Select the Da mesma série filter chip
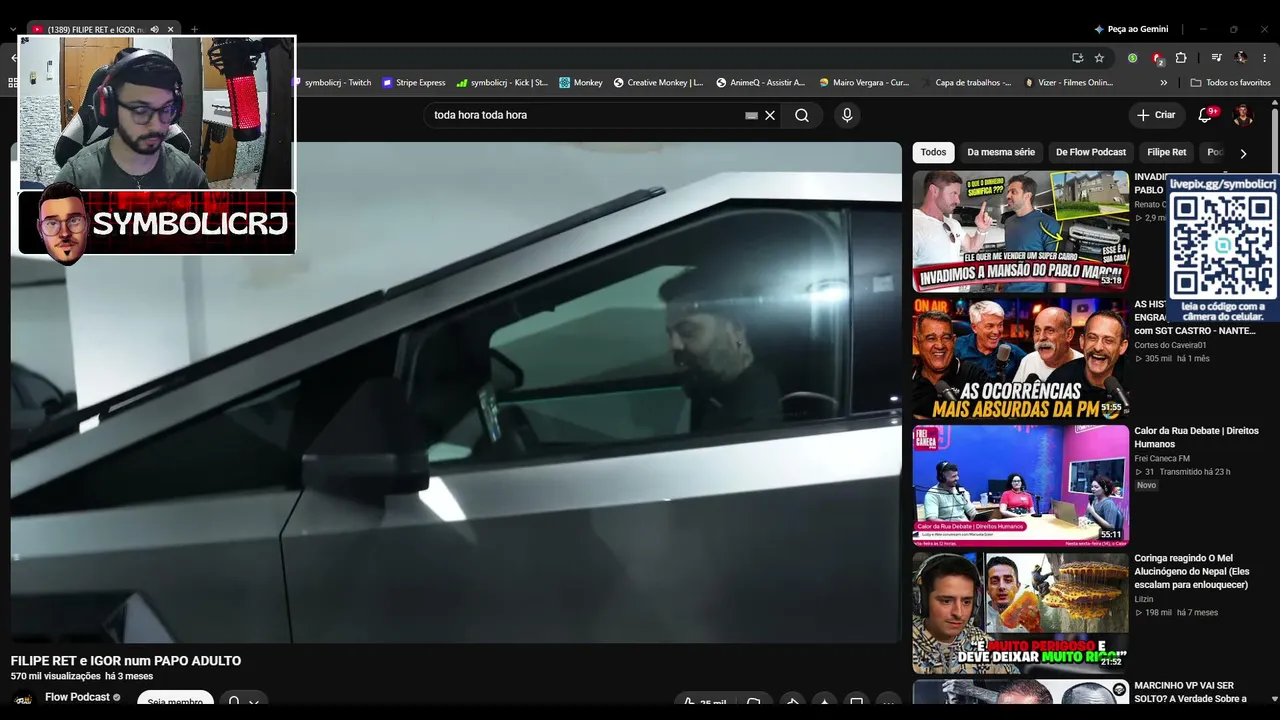 1001,152
